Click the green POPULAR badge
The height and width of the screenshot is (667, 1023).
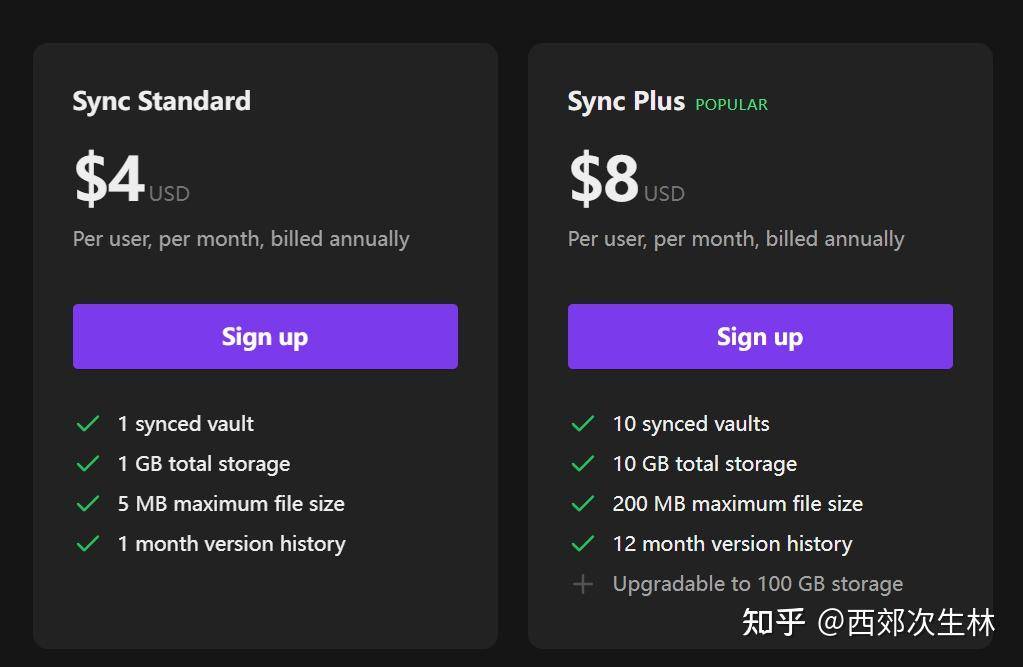click(731, 104)
